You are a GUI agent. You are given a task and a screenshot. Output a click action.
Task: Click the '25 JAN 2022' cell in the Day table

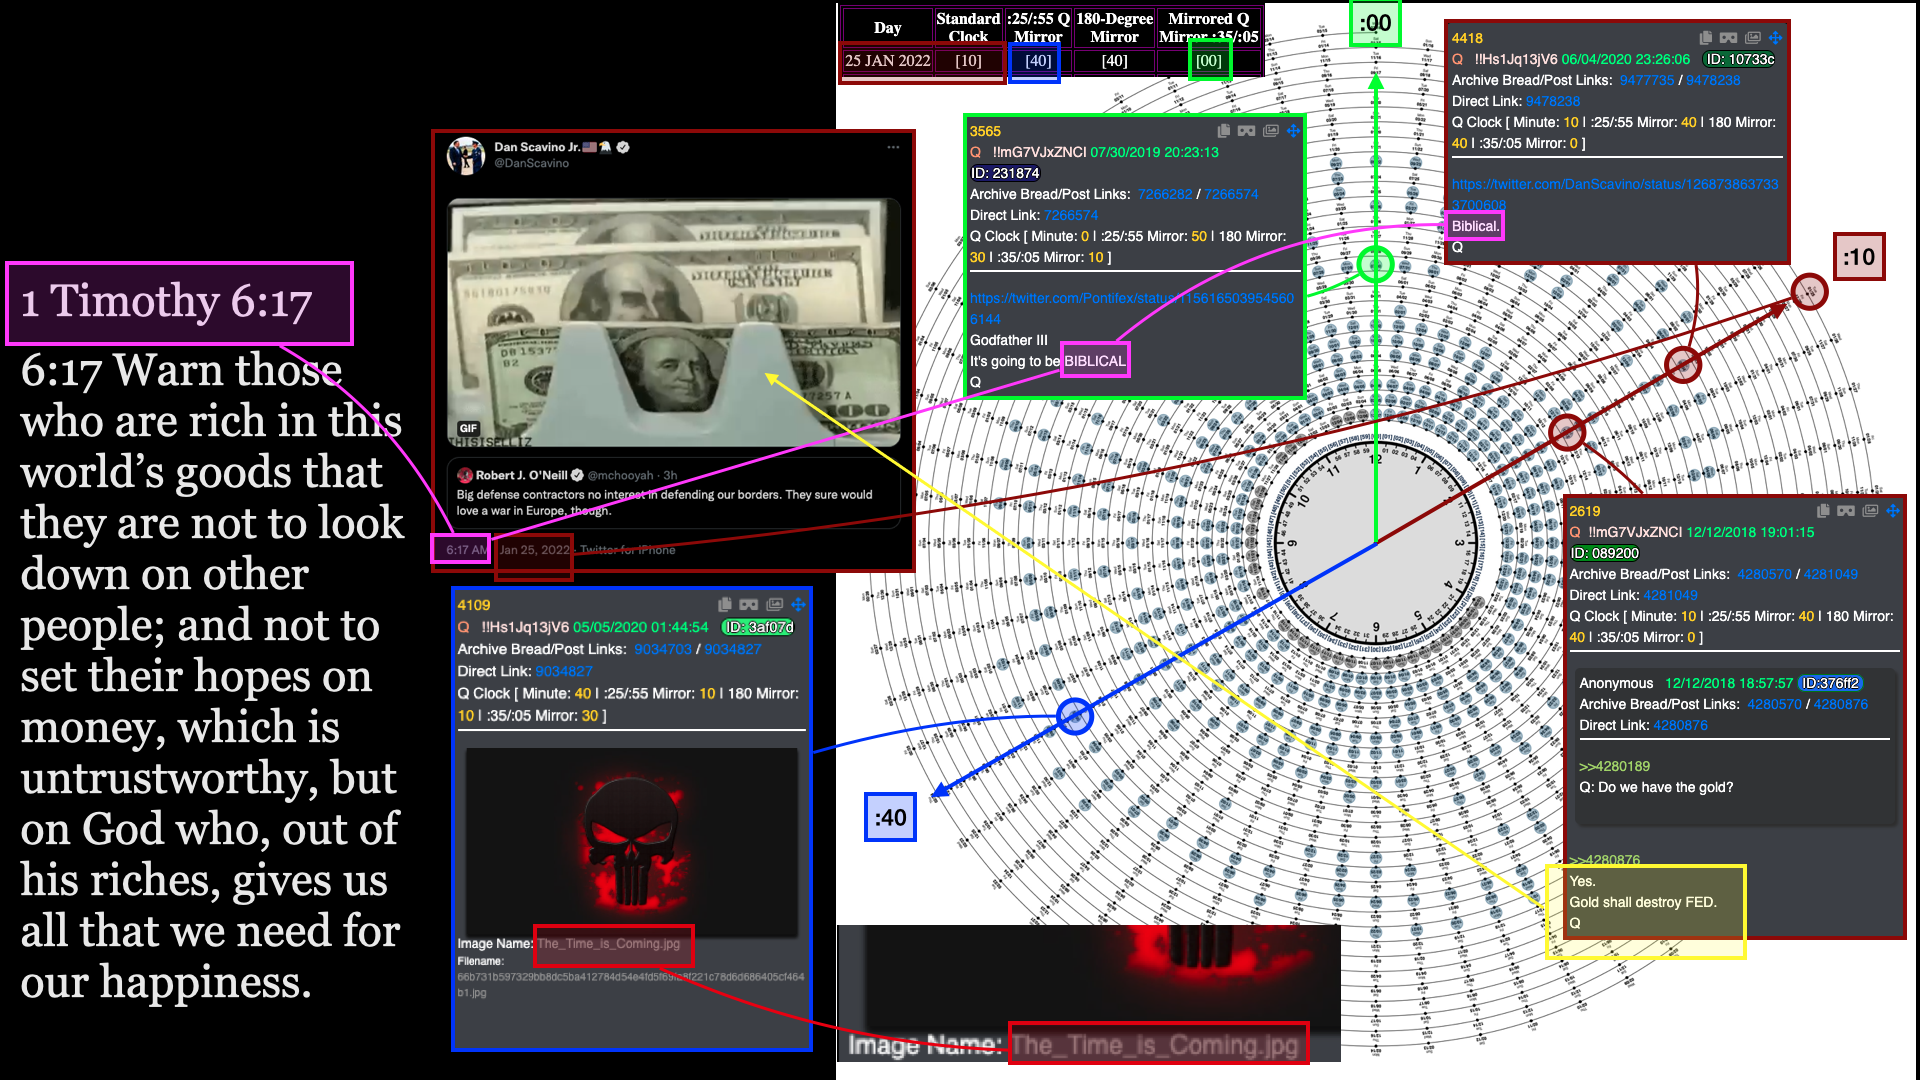[887, 61]
